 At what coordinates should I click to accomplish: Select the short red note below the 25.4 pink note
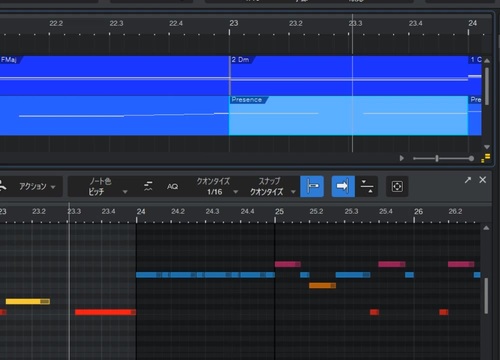coord(374,312)
